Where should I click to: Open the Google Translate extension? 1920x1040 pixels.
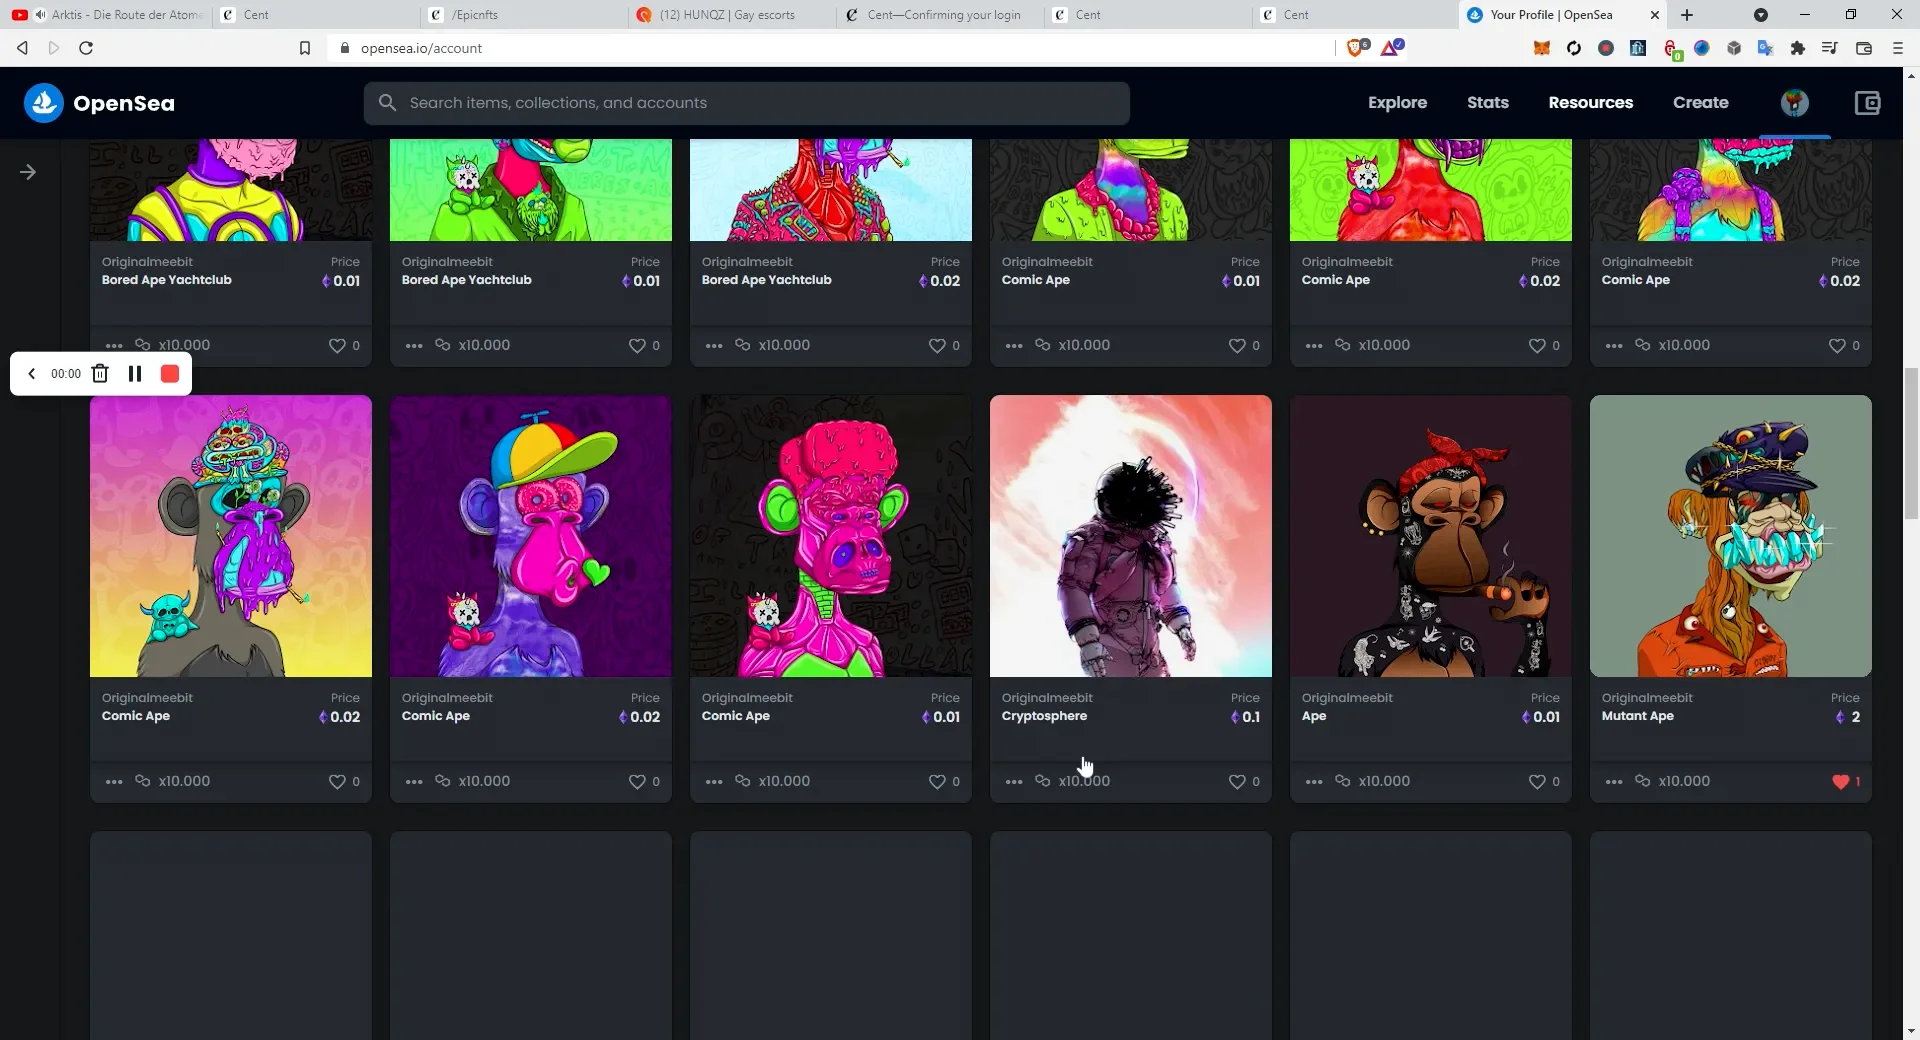tap(1766, 48)
